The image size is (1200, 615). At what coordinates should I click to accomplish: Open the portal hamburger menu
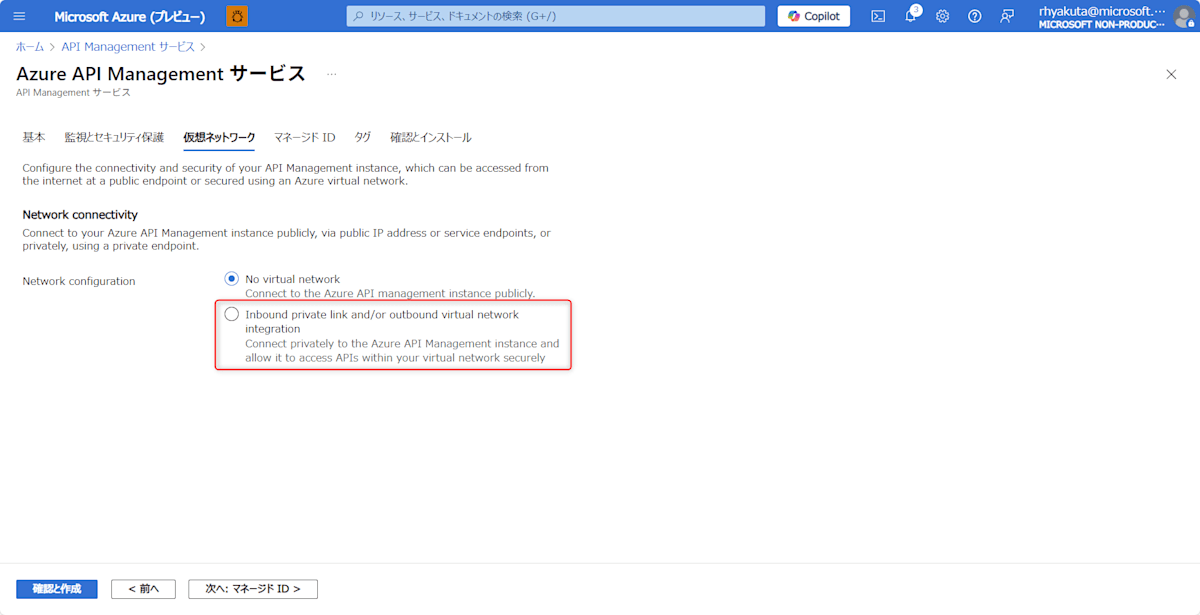[19, 16]
